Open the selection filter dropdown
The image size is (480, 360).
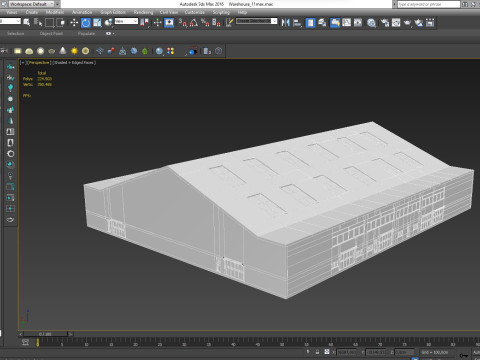[x=10, y=21]
